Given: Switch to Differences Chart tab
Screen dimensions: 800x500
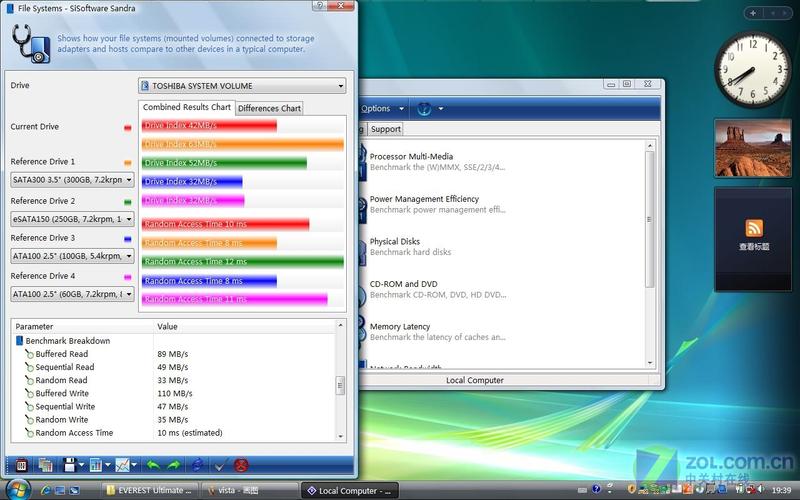Looking at the screenshot, I should [x=269, y=108].
